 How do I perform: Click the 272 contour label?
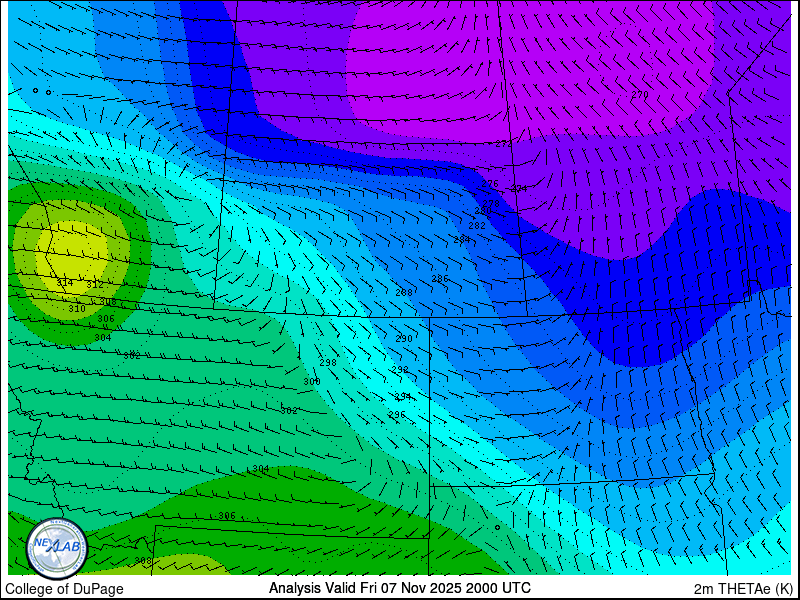pyautogui.click(x=504, y=144)
